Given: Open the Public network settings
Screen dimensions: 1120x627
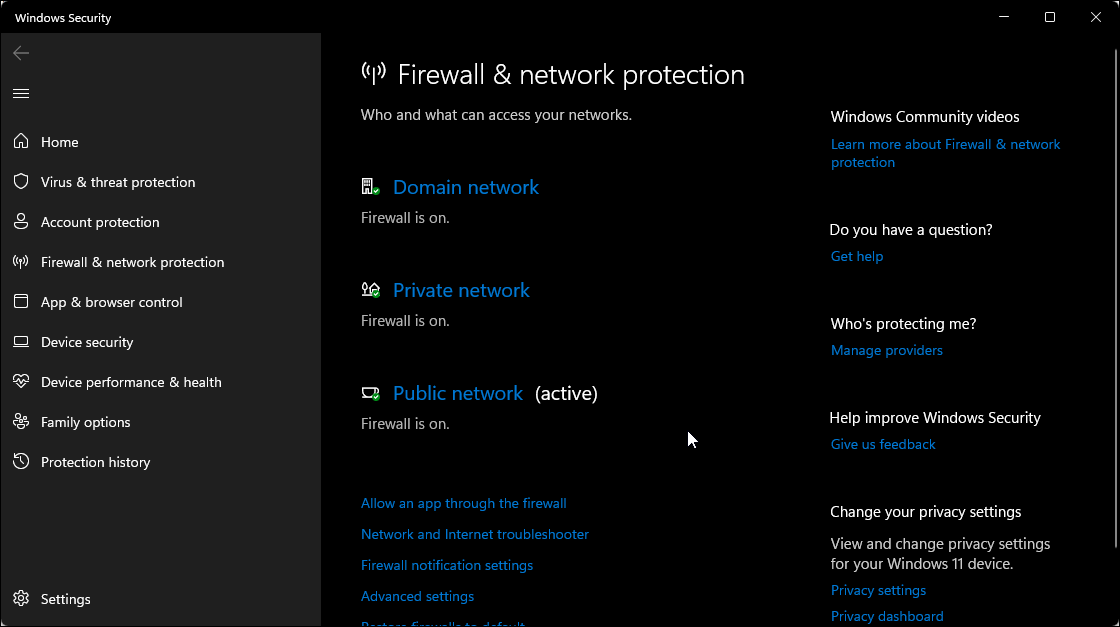Looking at the screenshot, I should pos(458,394).
